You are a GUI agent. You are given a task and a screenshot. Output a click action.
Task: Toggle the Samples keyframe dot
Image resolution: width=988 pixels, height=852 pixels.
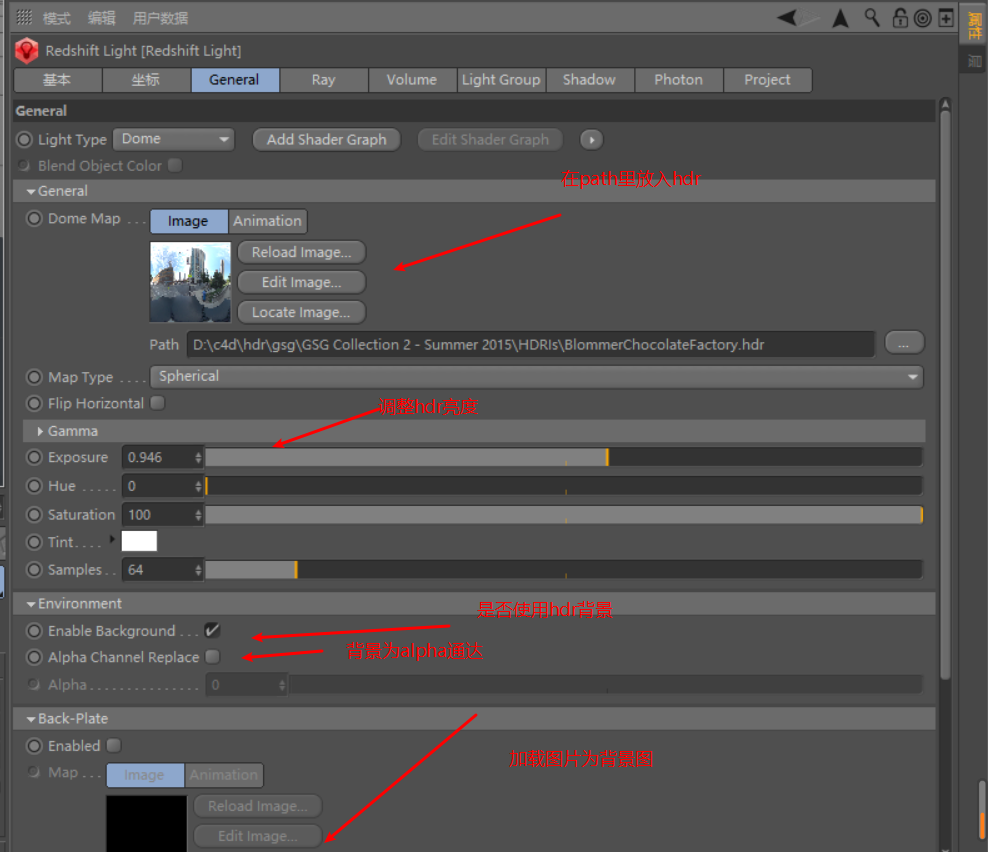point(34,570)
